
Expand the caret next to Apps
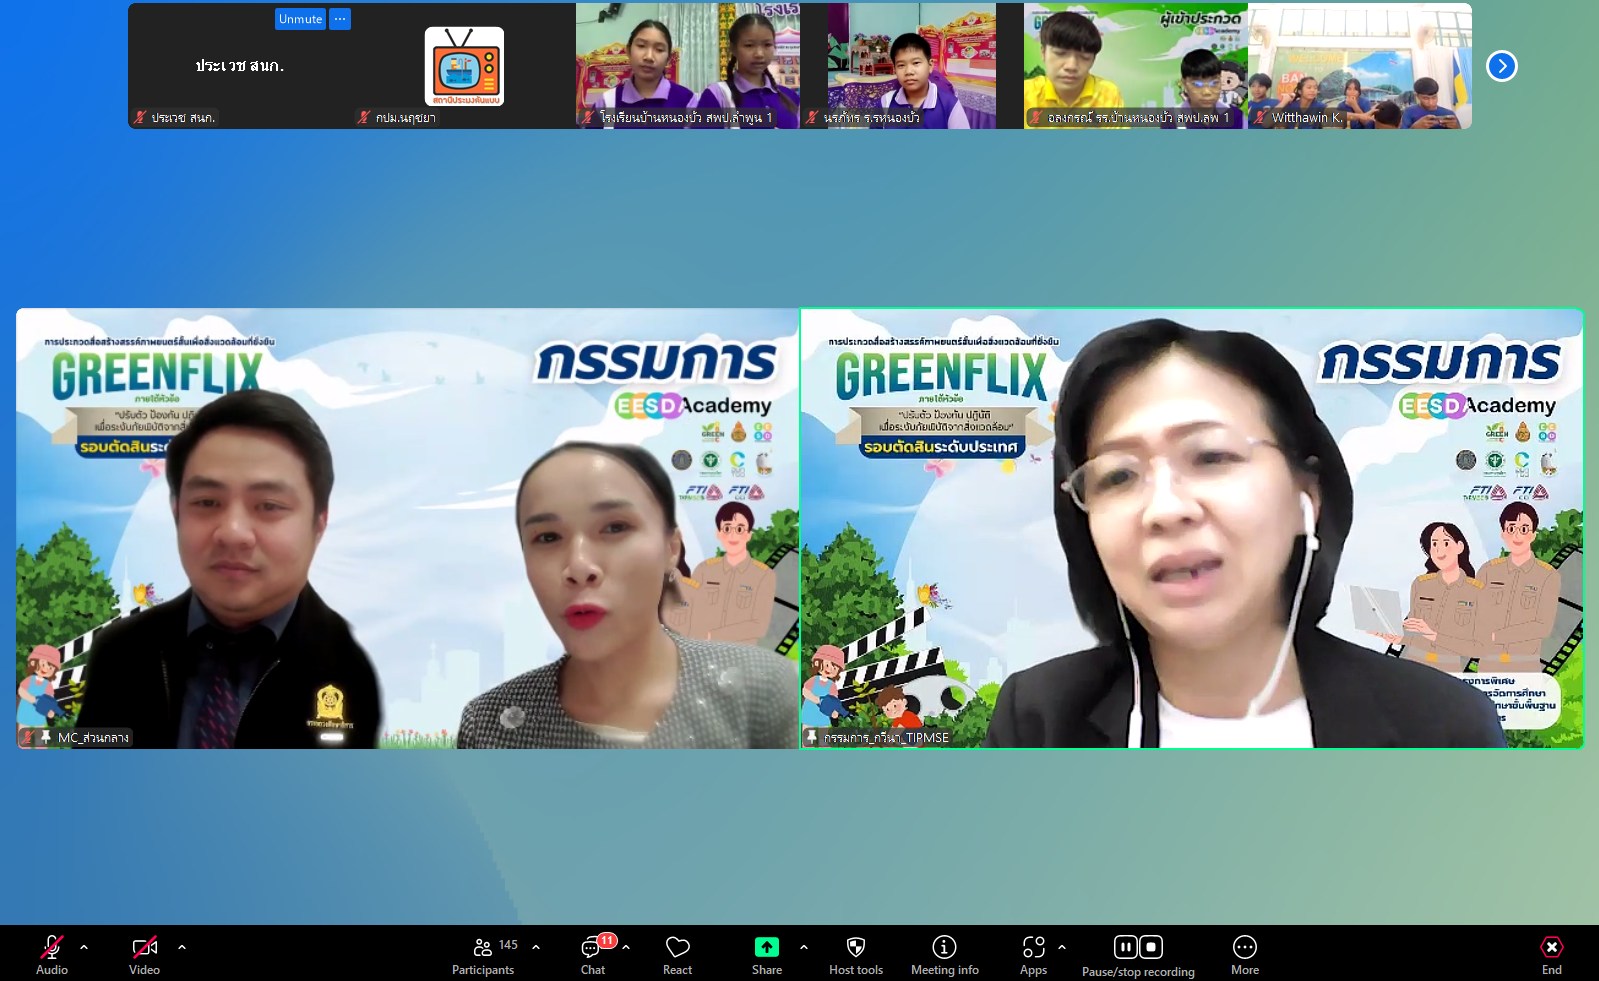pos(1062,946)
